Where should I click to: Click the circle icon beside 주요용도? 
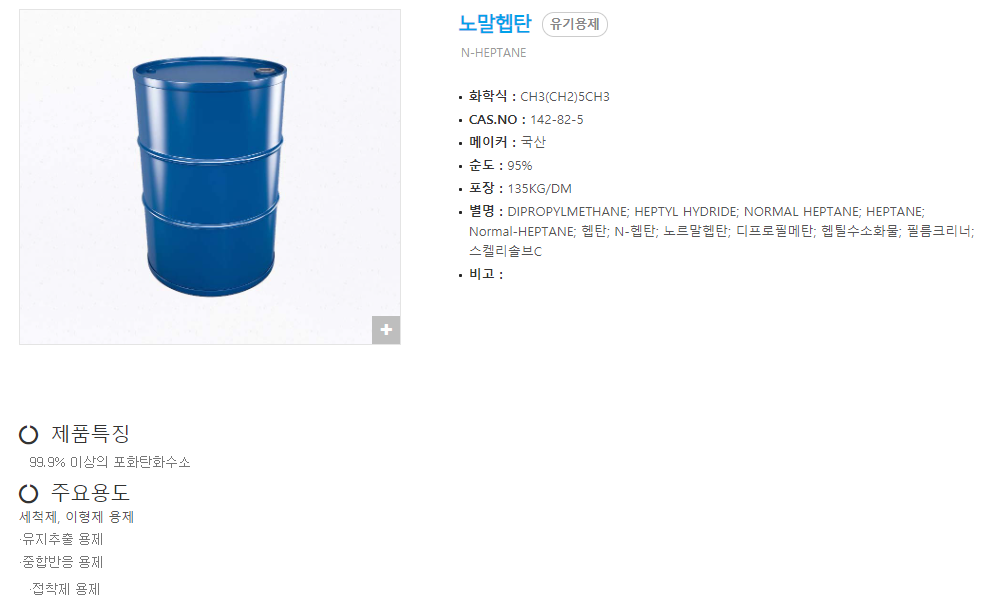pyautogui.click(x=28, y=493)
